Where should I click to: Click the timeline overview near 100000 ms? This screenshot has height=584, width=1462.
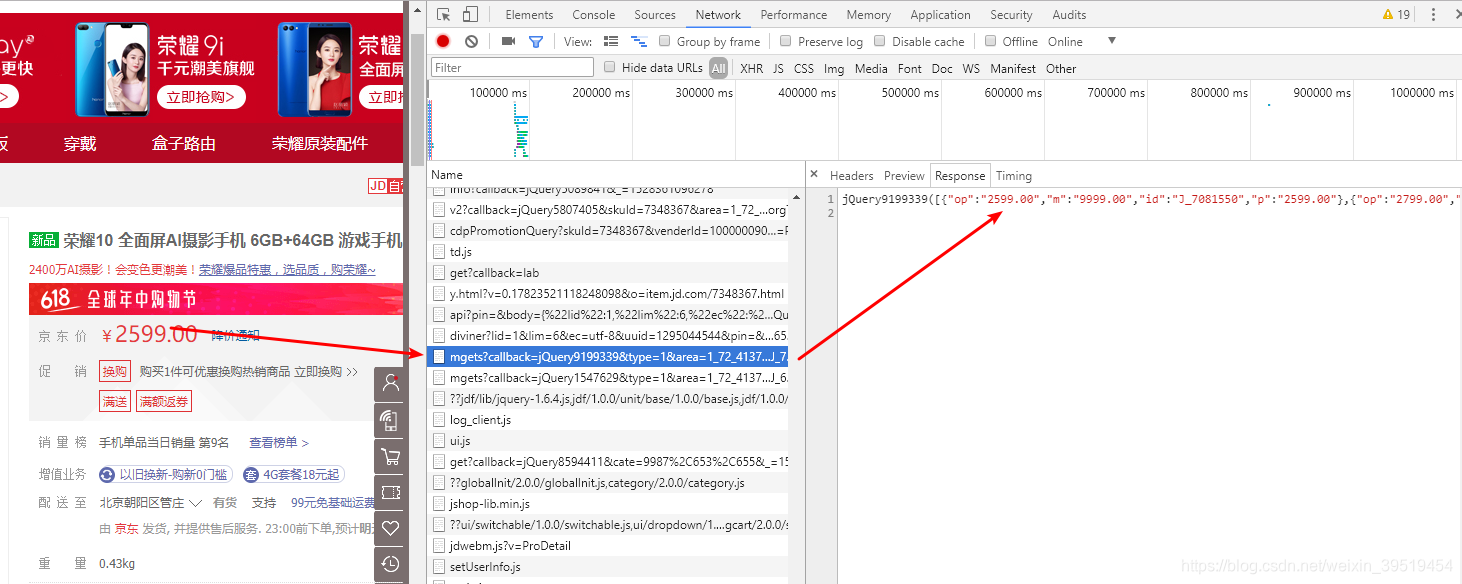click(498, 93)
